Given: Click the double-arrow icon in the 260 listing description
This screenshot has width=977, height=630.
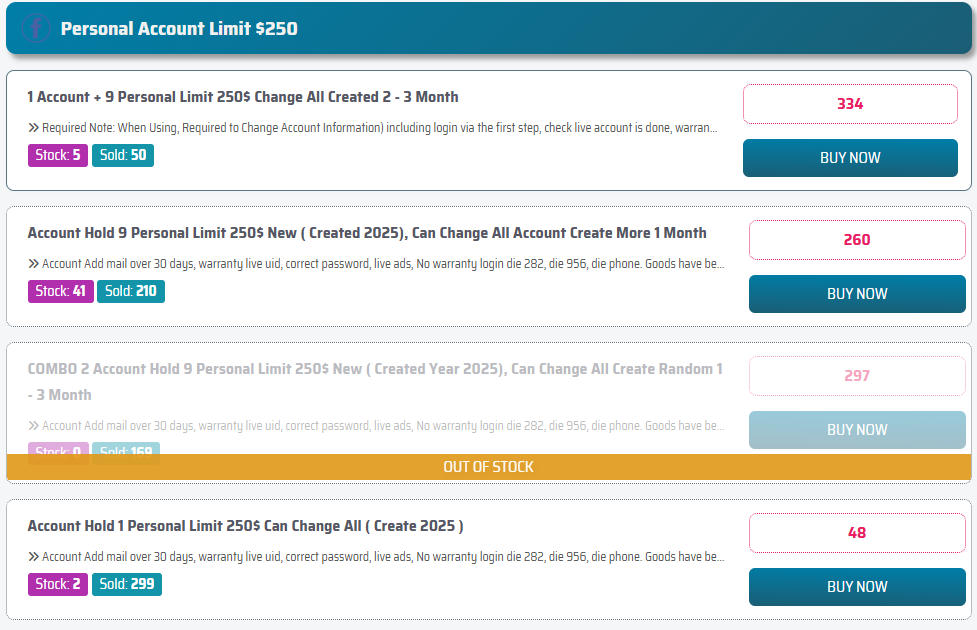Looking at the screenshot, I should tap(34, 264).
